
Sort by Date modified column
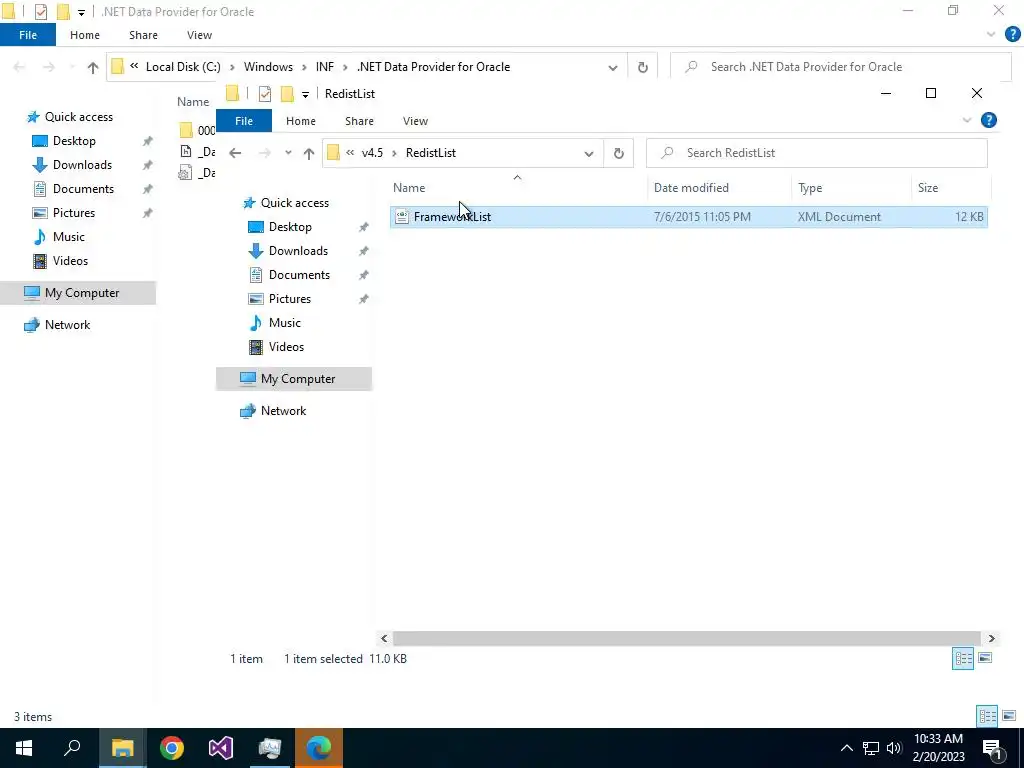click(x=691, y=187)
